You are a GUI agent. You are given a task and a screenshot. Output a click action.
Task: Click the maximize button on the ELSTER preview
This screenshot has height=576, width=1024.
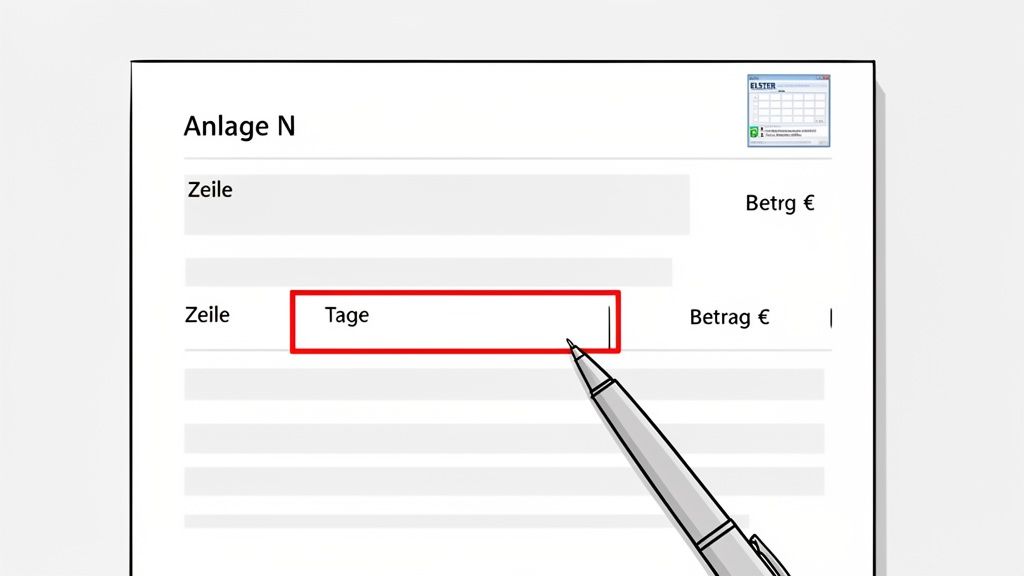819,77
